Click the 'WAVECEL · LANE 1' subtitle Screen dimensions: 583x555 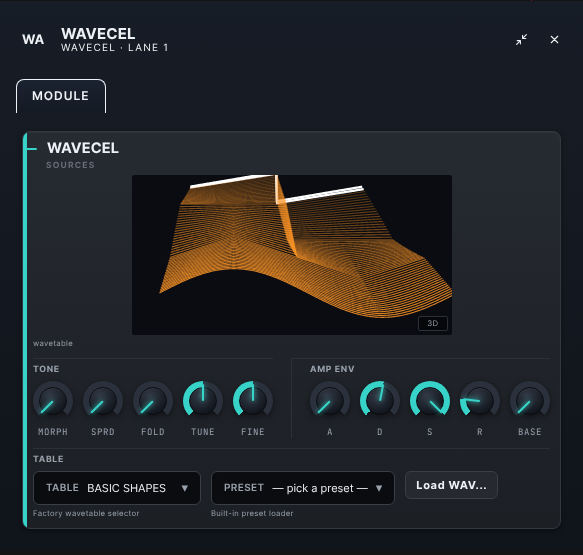click(x=115, y=48)
